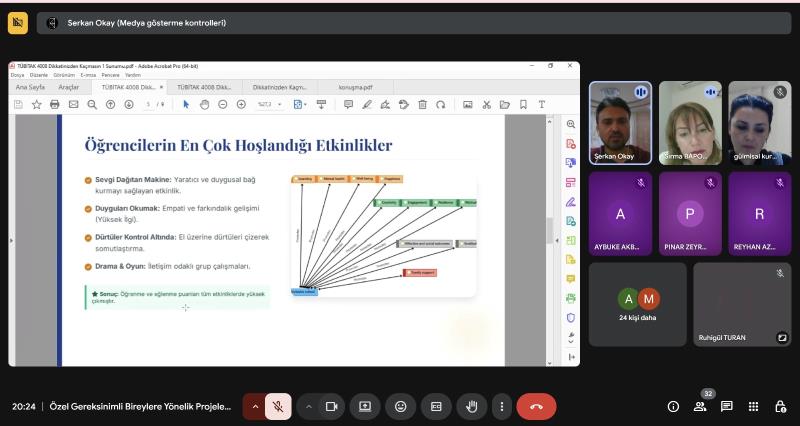Open the three-dot more options menu

(502, 406)
